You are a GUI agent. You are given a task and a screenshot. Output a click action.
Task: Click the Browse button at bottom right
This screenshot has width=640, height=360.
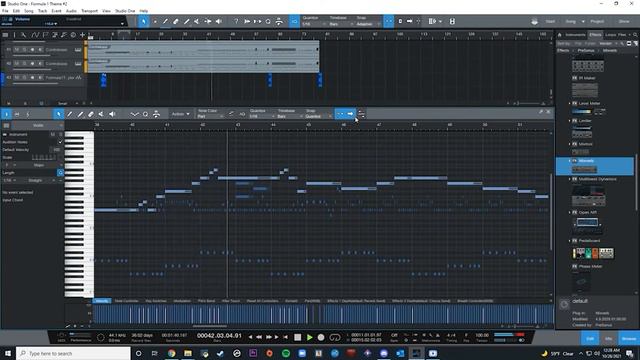coord(629,338)
